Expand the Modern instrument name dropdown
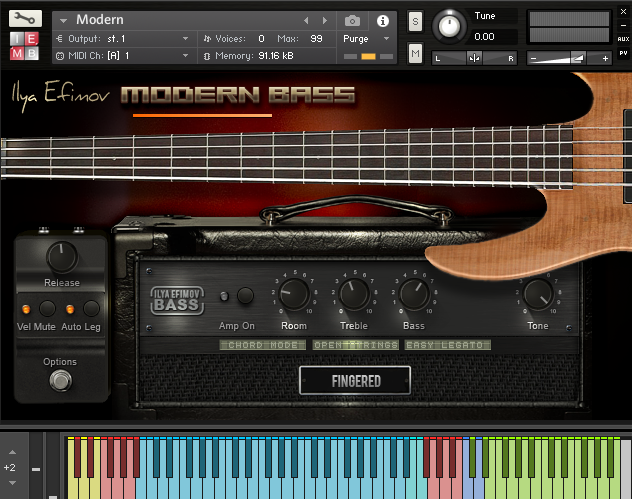632x499 pixels. [x=63, y=20]
